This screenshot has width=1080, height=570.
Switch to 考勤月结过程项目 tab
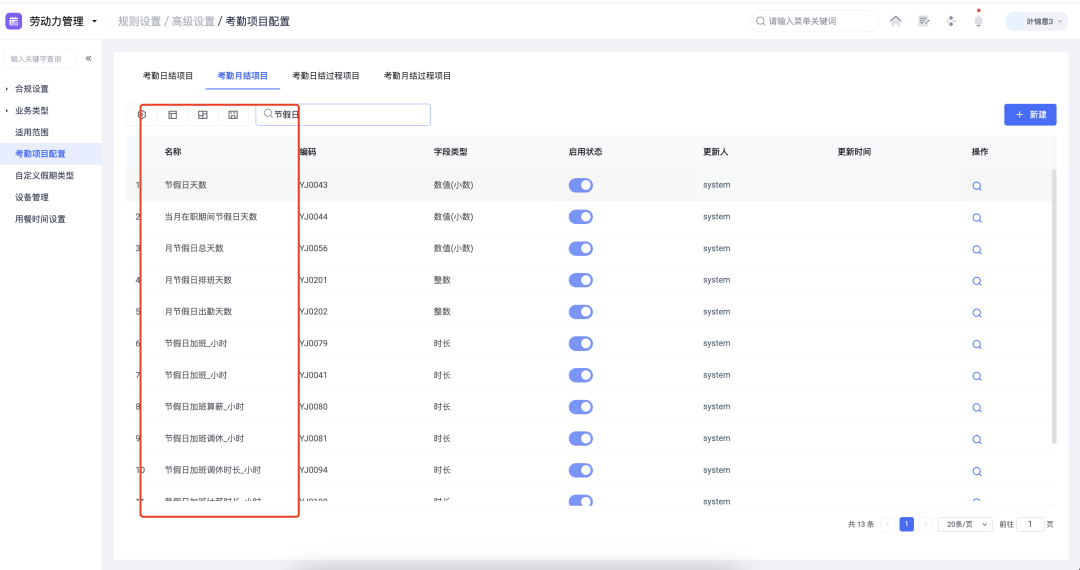[x=417, y=76]
